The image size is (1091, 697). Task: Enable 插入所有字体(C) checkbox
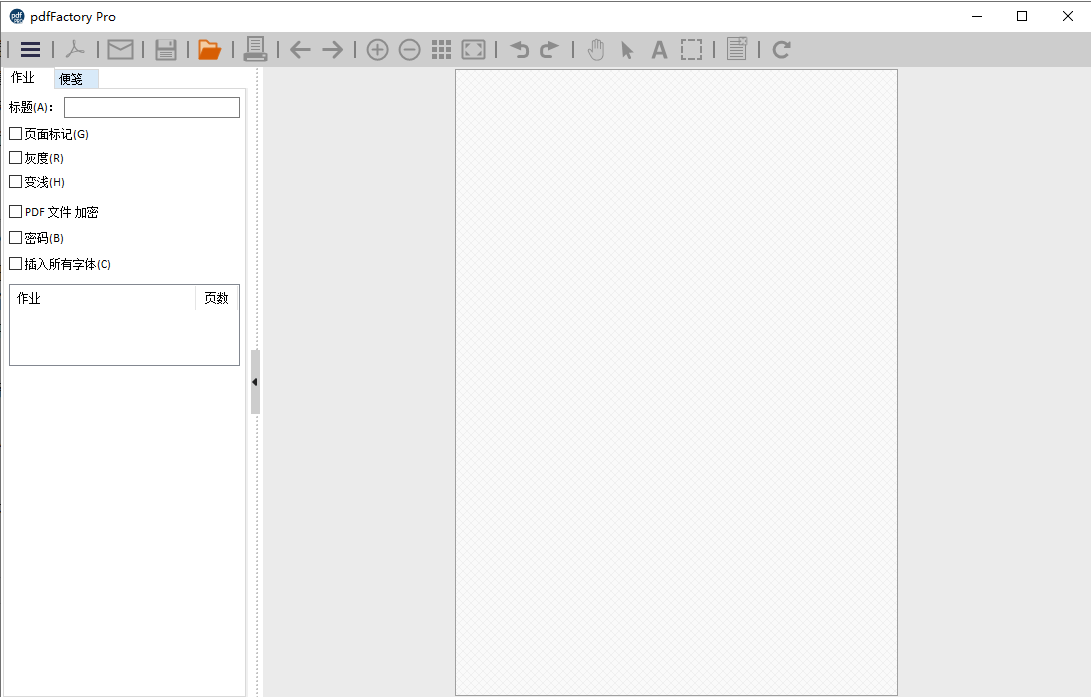point(16,264)
